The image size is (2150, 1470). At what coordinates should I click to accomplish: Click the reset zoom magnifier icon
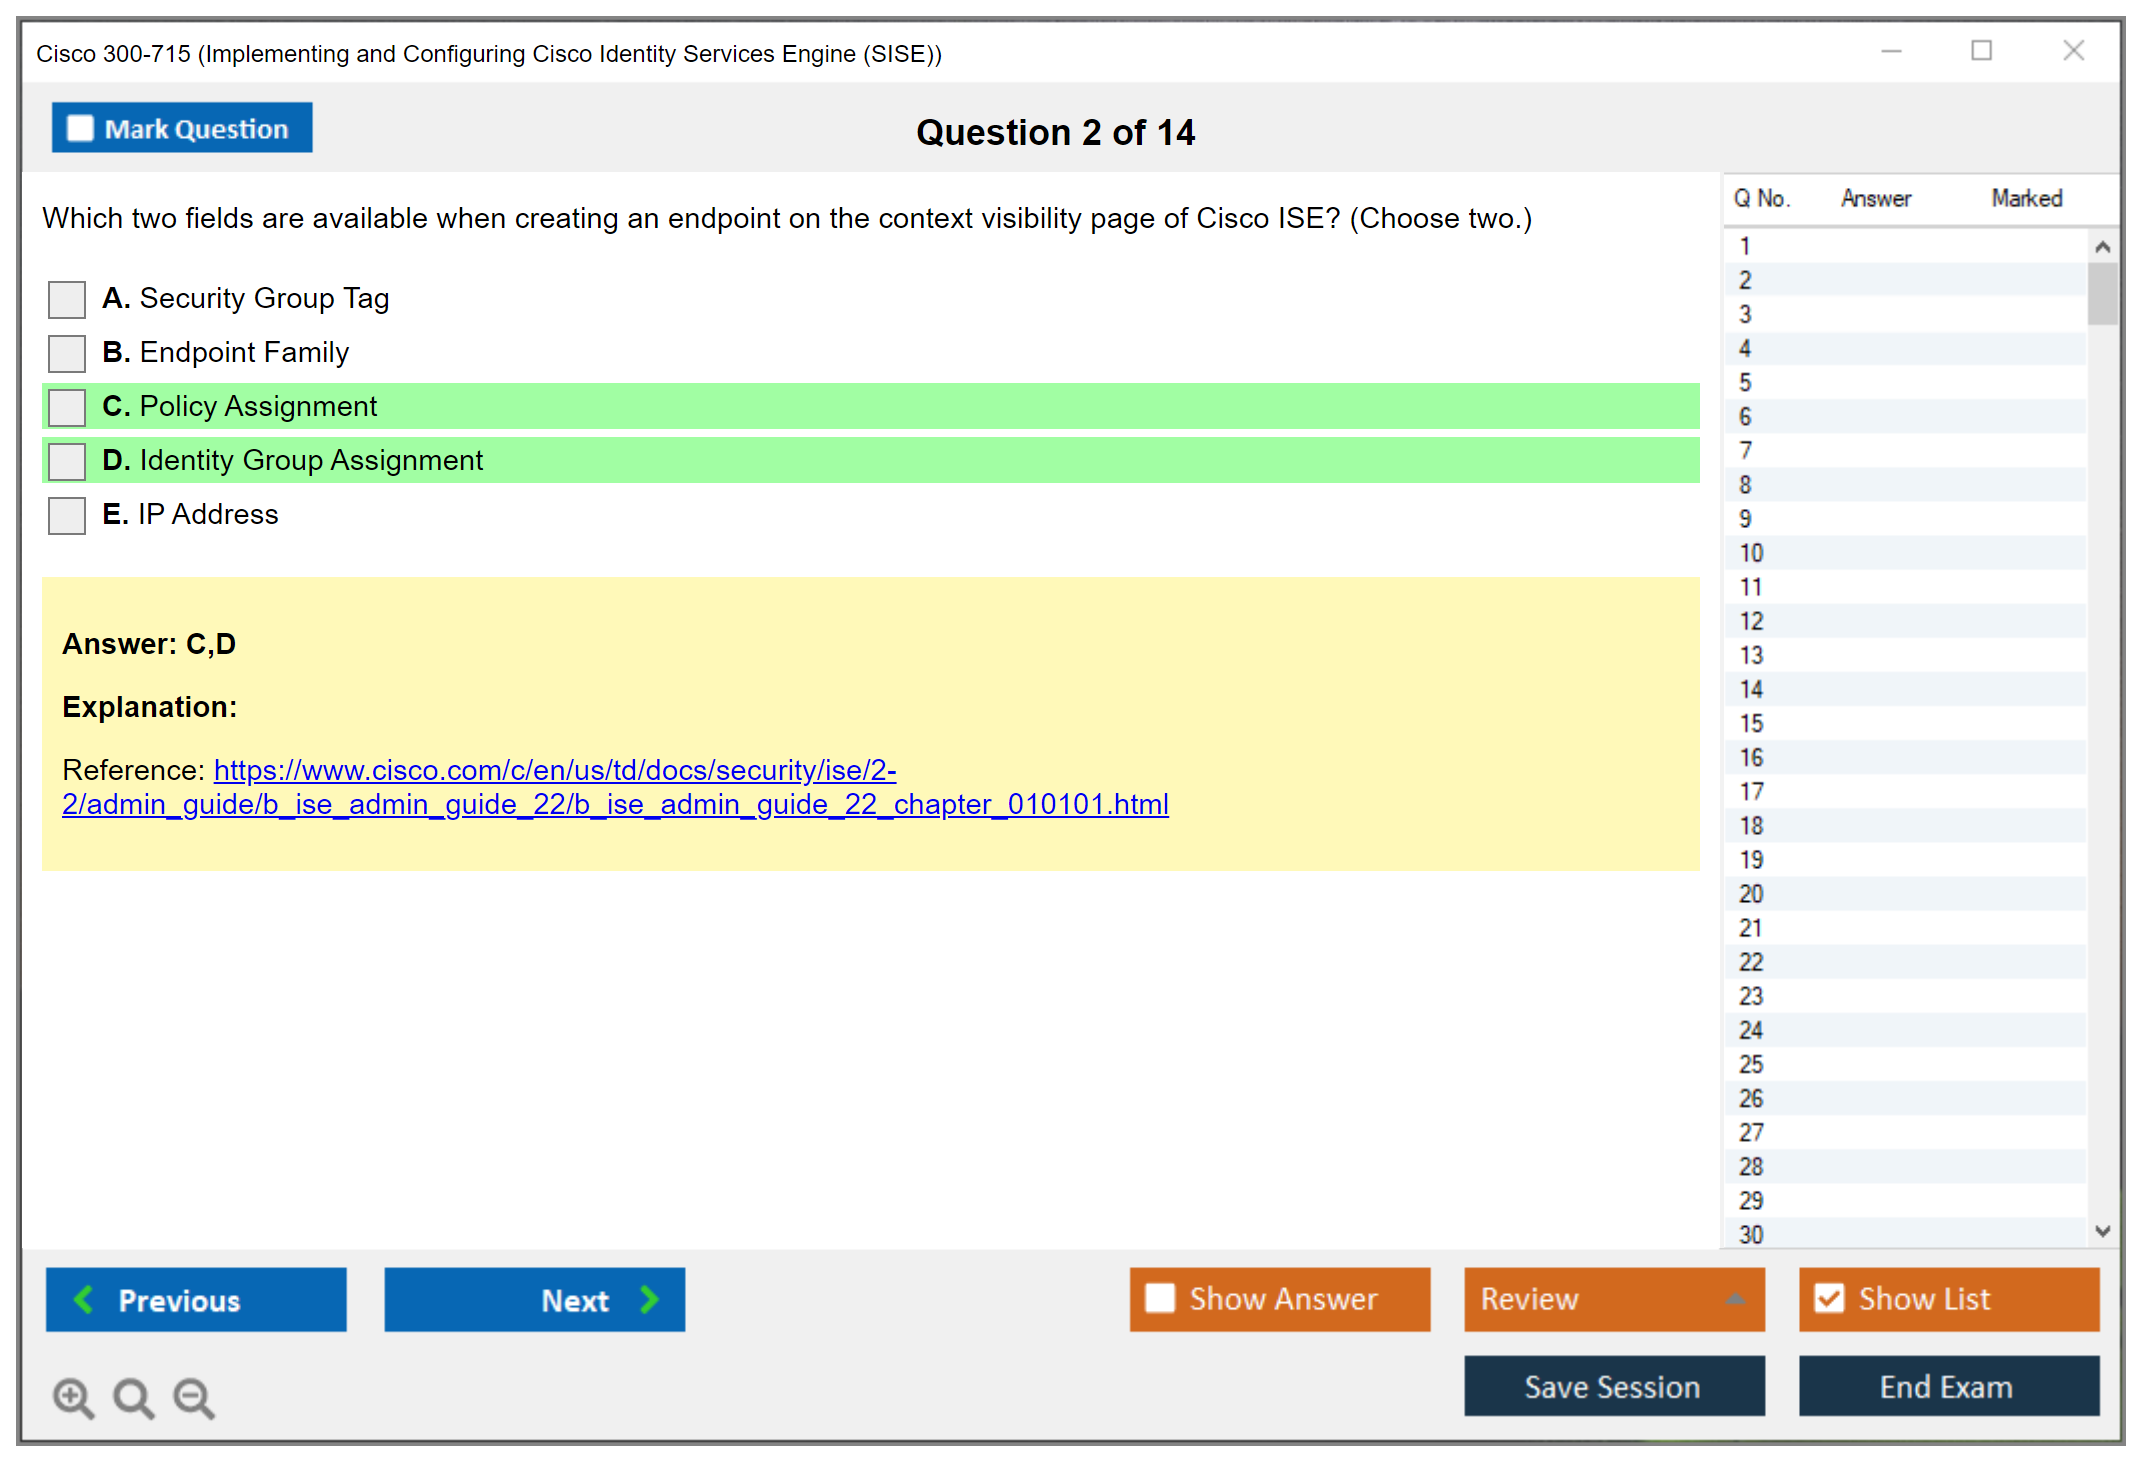point(133,1397)
